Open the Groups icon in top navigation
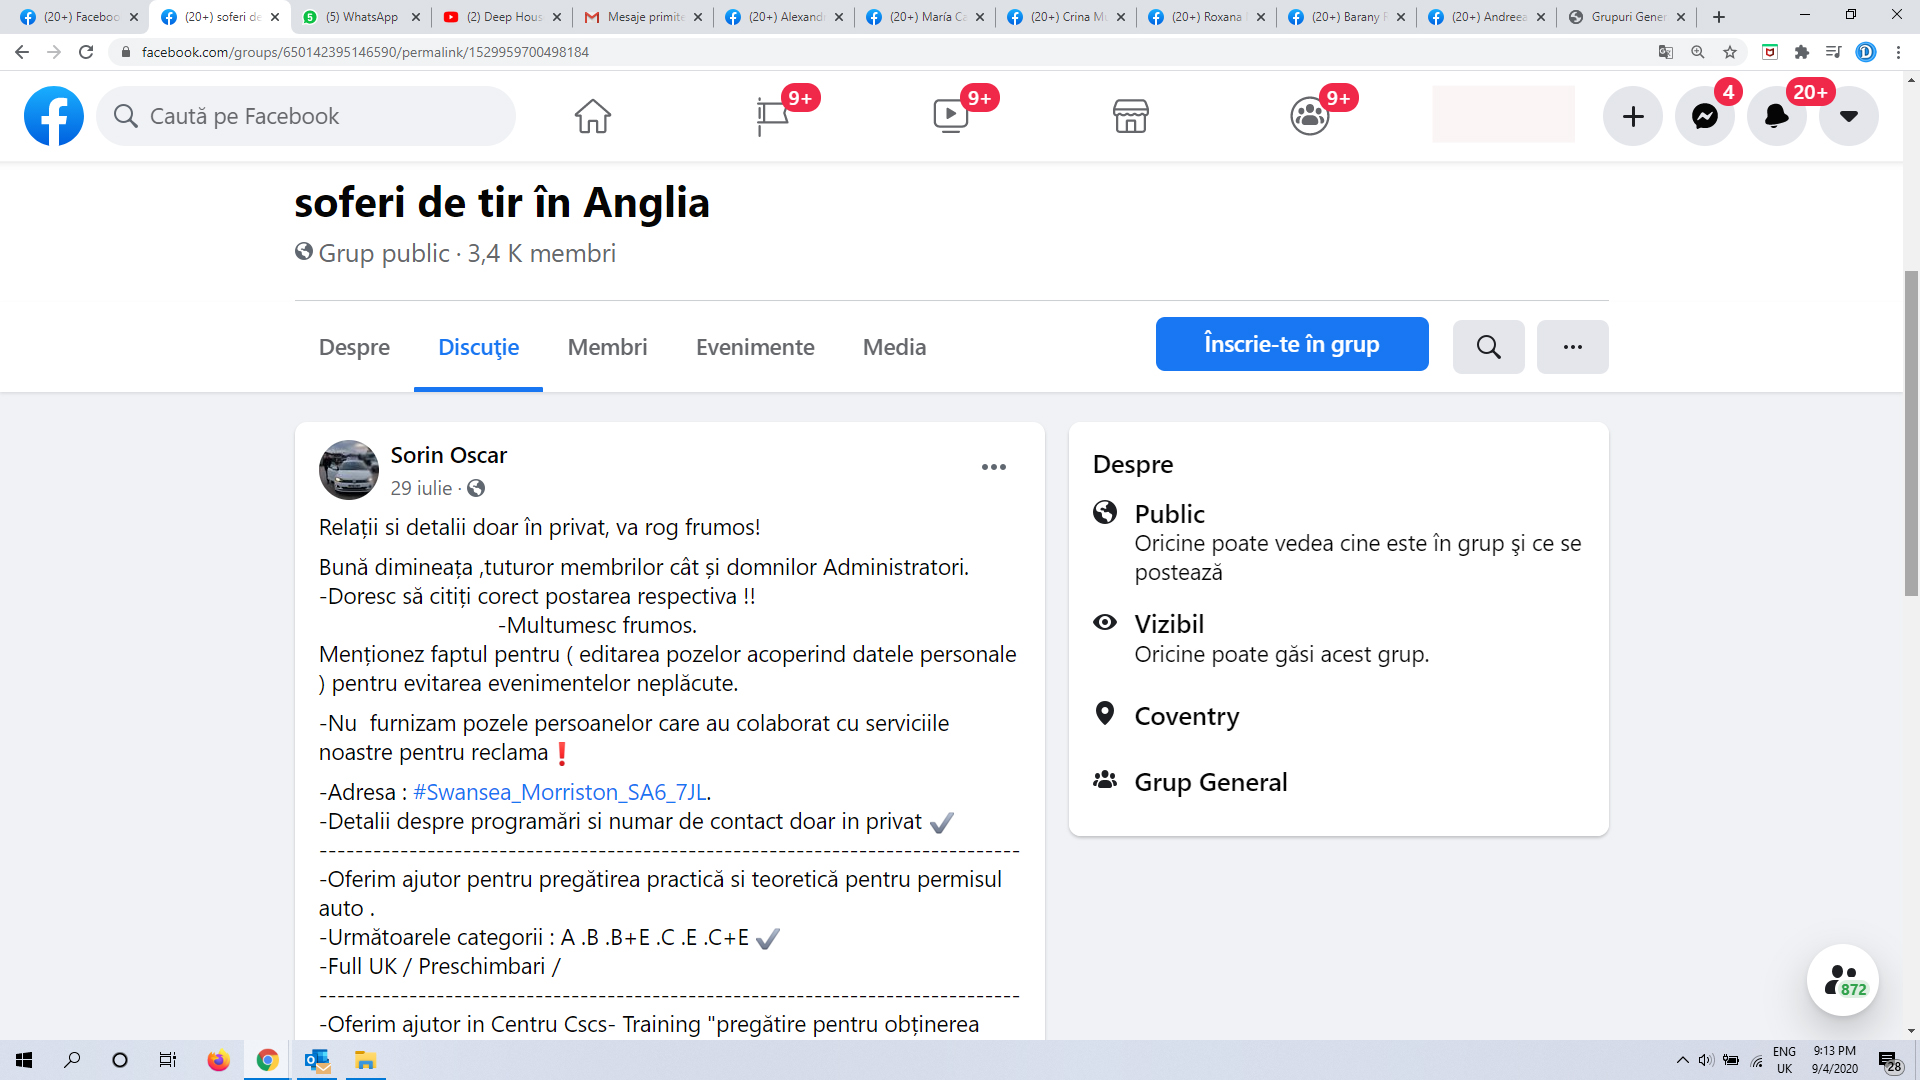 point(1309,116)
